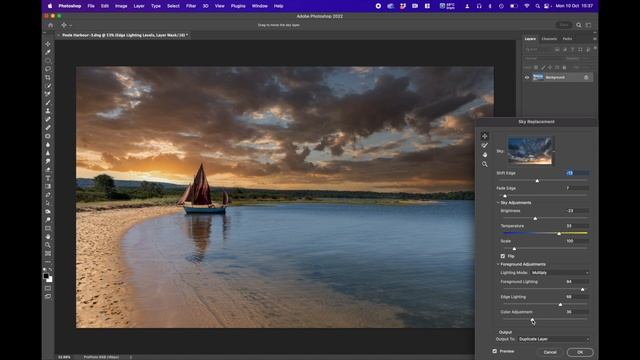Select Zoom tool in Sky Replacement dialog
This screenshot has height=360, width=640.
coord(484,164)
